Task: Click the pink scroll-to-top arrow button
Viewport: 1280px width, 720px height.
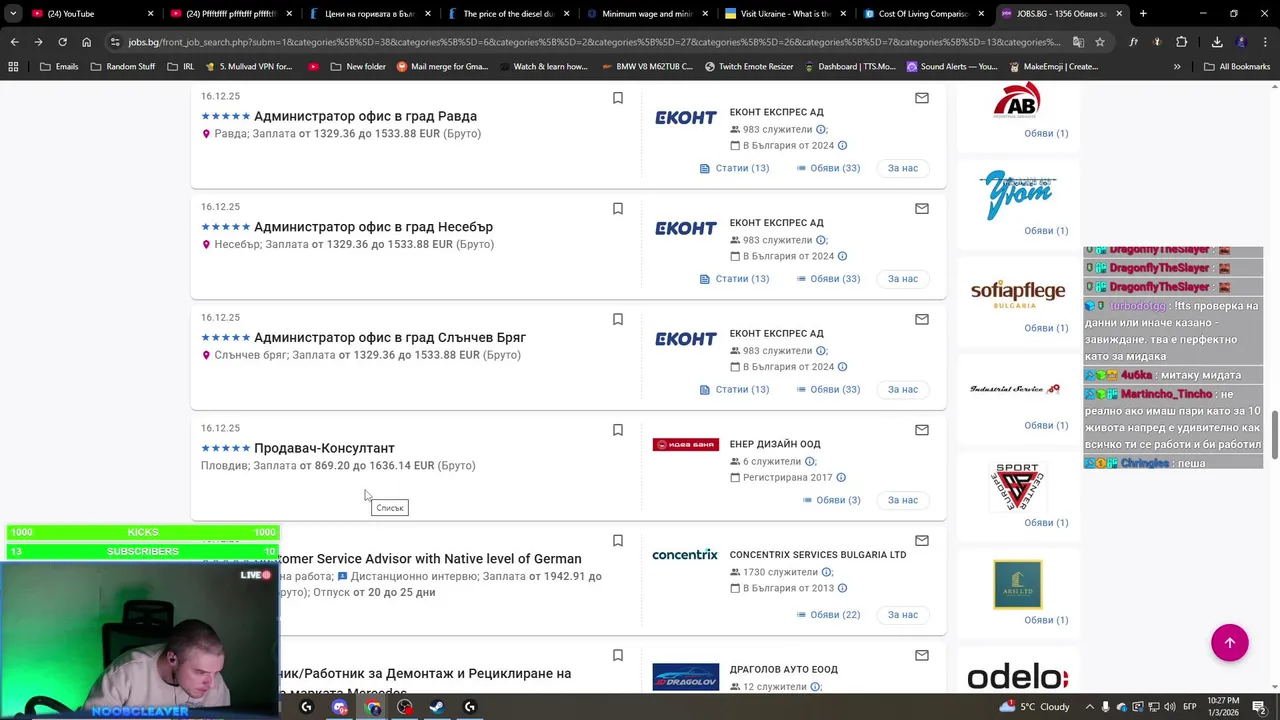Action: pos(1230,643)
